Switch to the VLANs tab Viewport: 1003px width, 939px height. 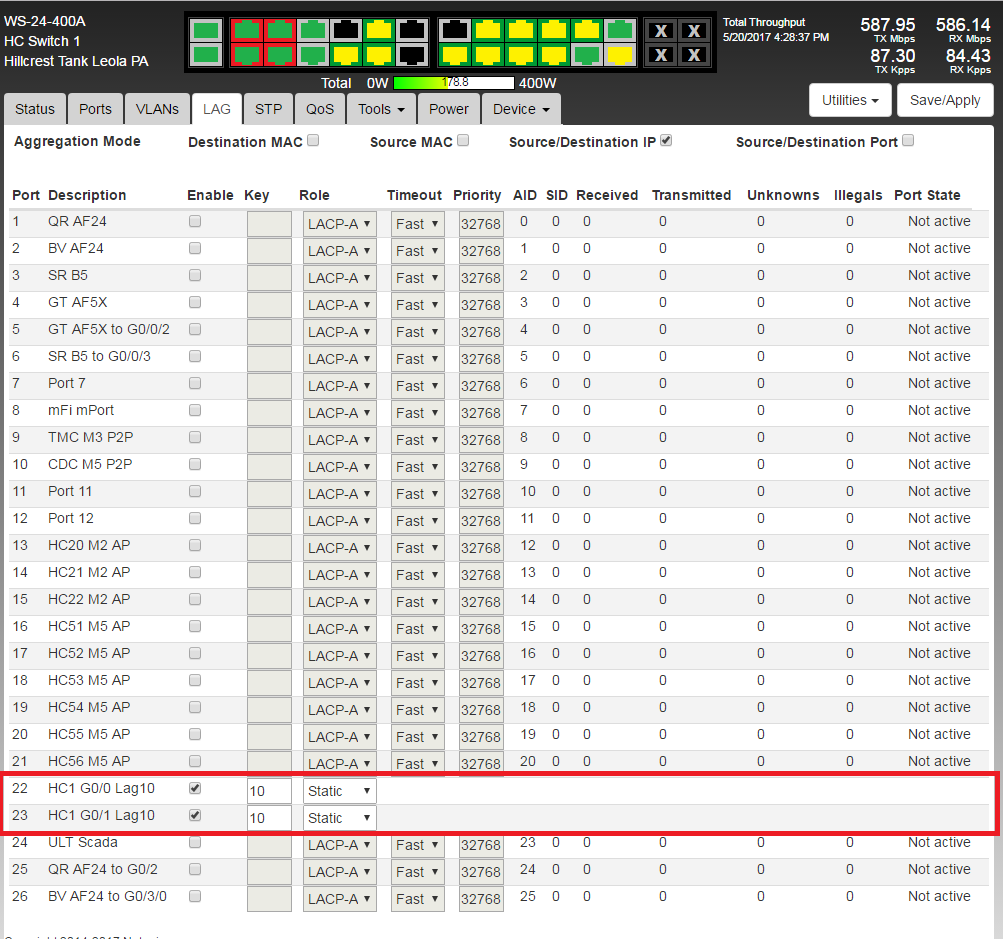click(x=157, y=109)
